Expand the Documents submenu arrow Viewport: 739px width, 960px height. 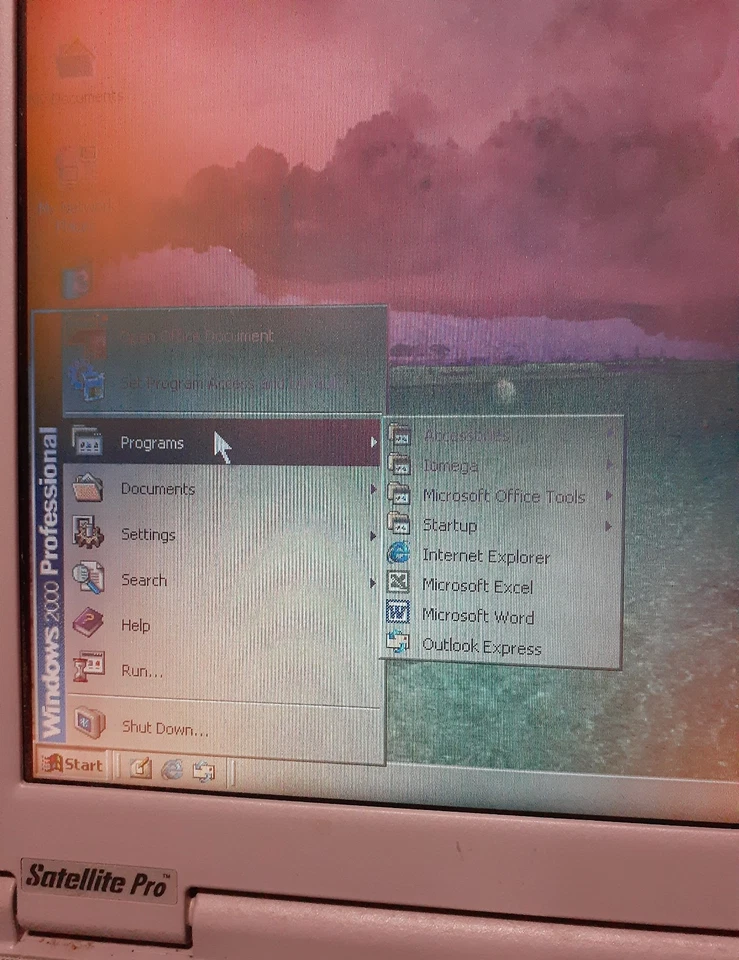pos(373,489)
